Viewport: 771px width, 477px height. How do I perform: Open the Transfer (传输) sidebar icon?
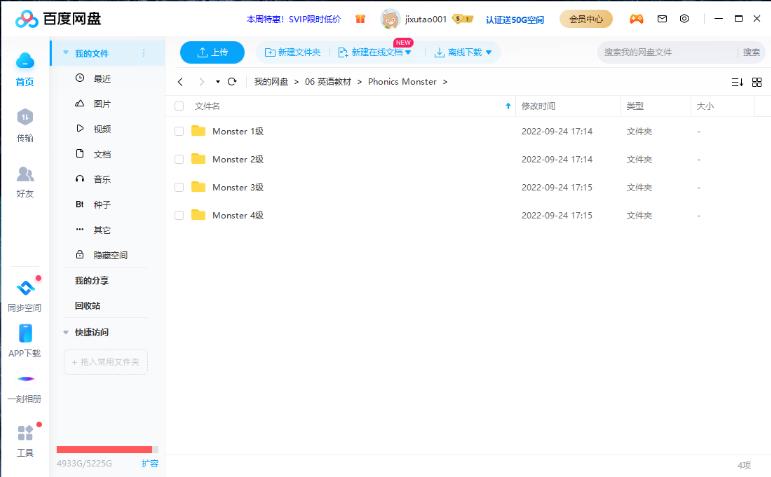(25, 117)
